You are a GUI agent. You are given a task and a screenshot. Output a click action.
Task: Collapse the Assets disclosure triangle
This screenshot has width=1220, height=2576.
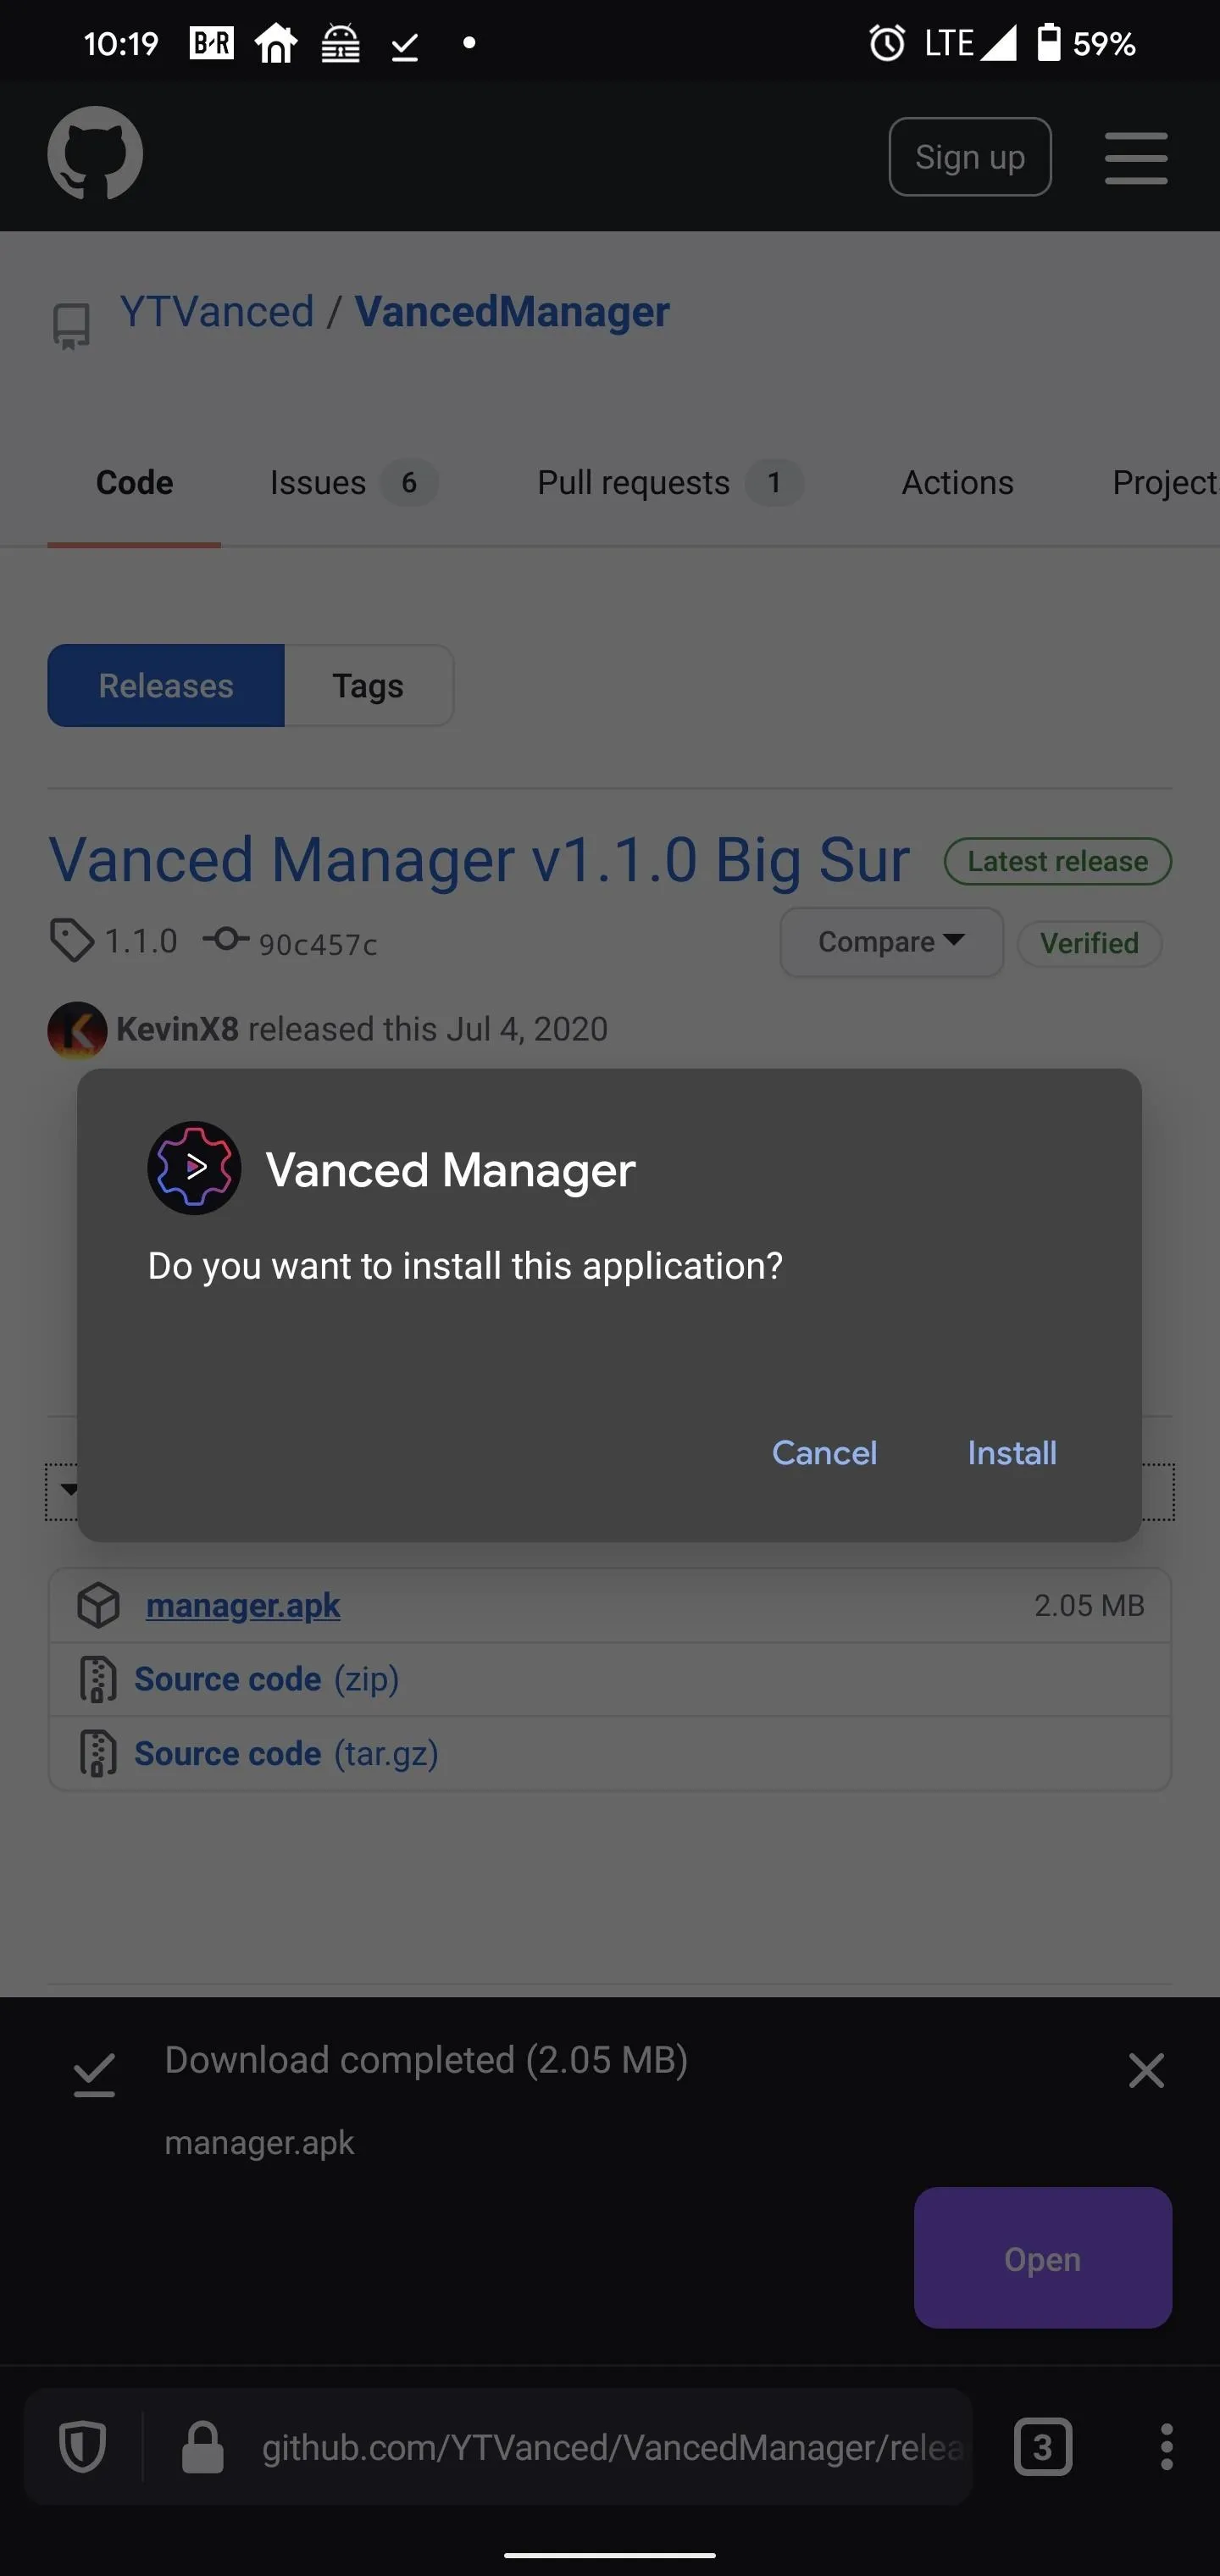click(68, 1490)
